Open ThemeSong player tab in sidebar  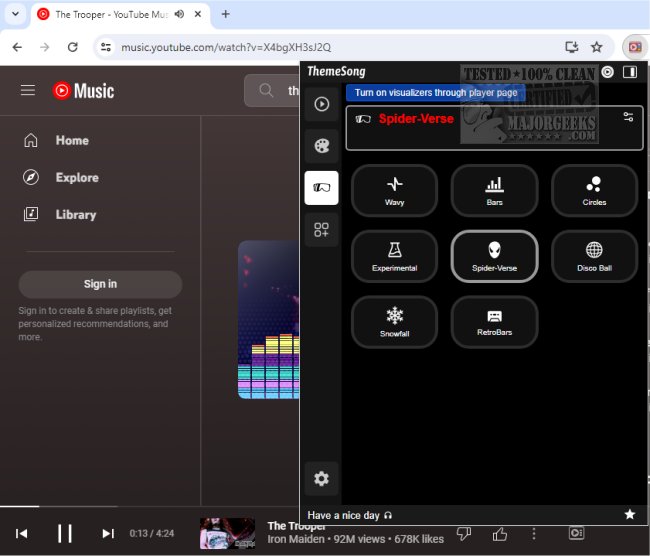(322, 104)
